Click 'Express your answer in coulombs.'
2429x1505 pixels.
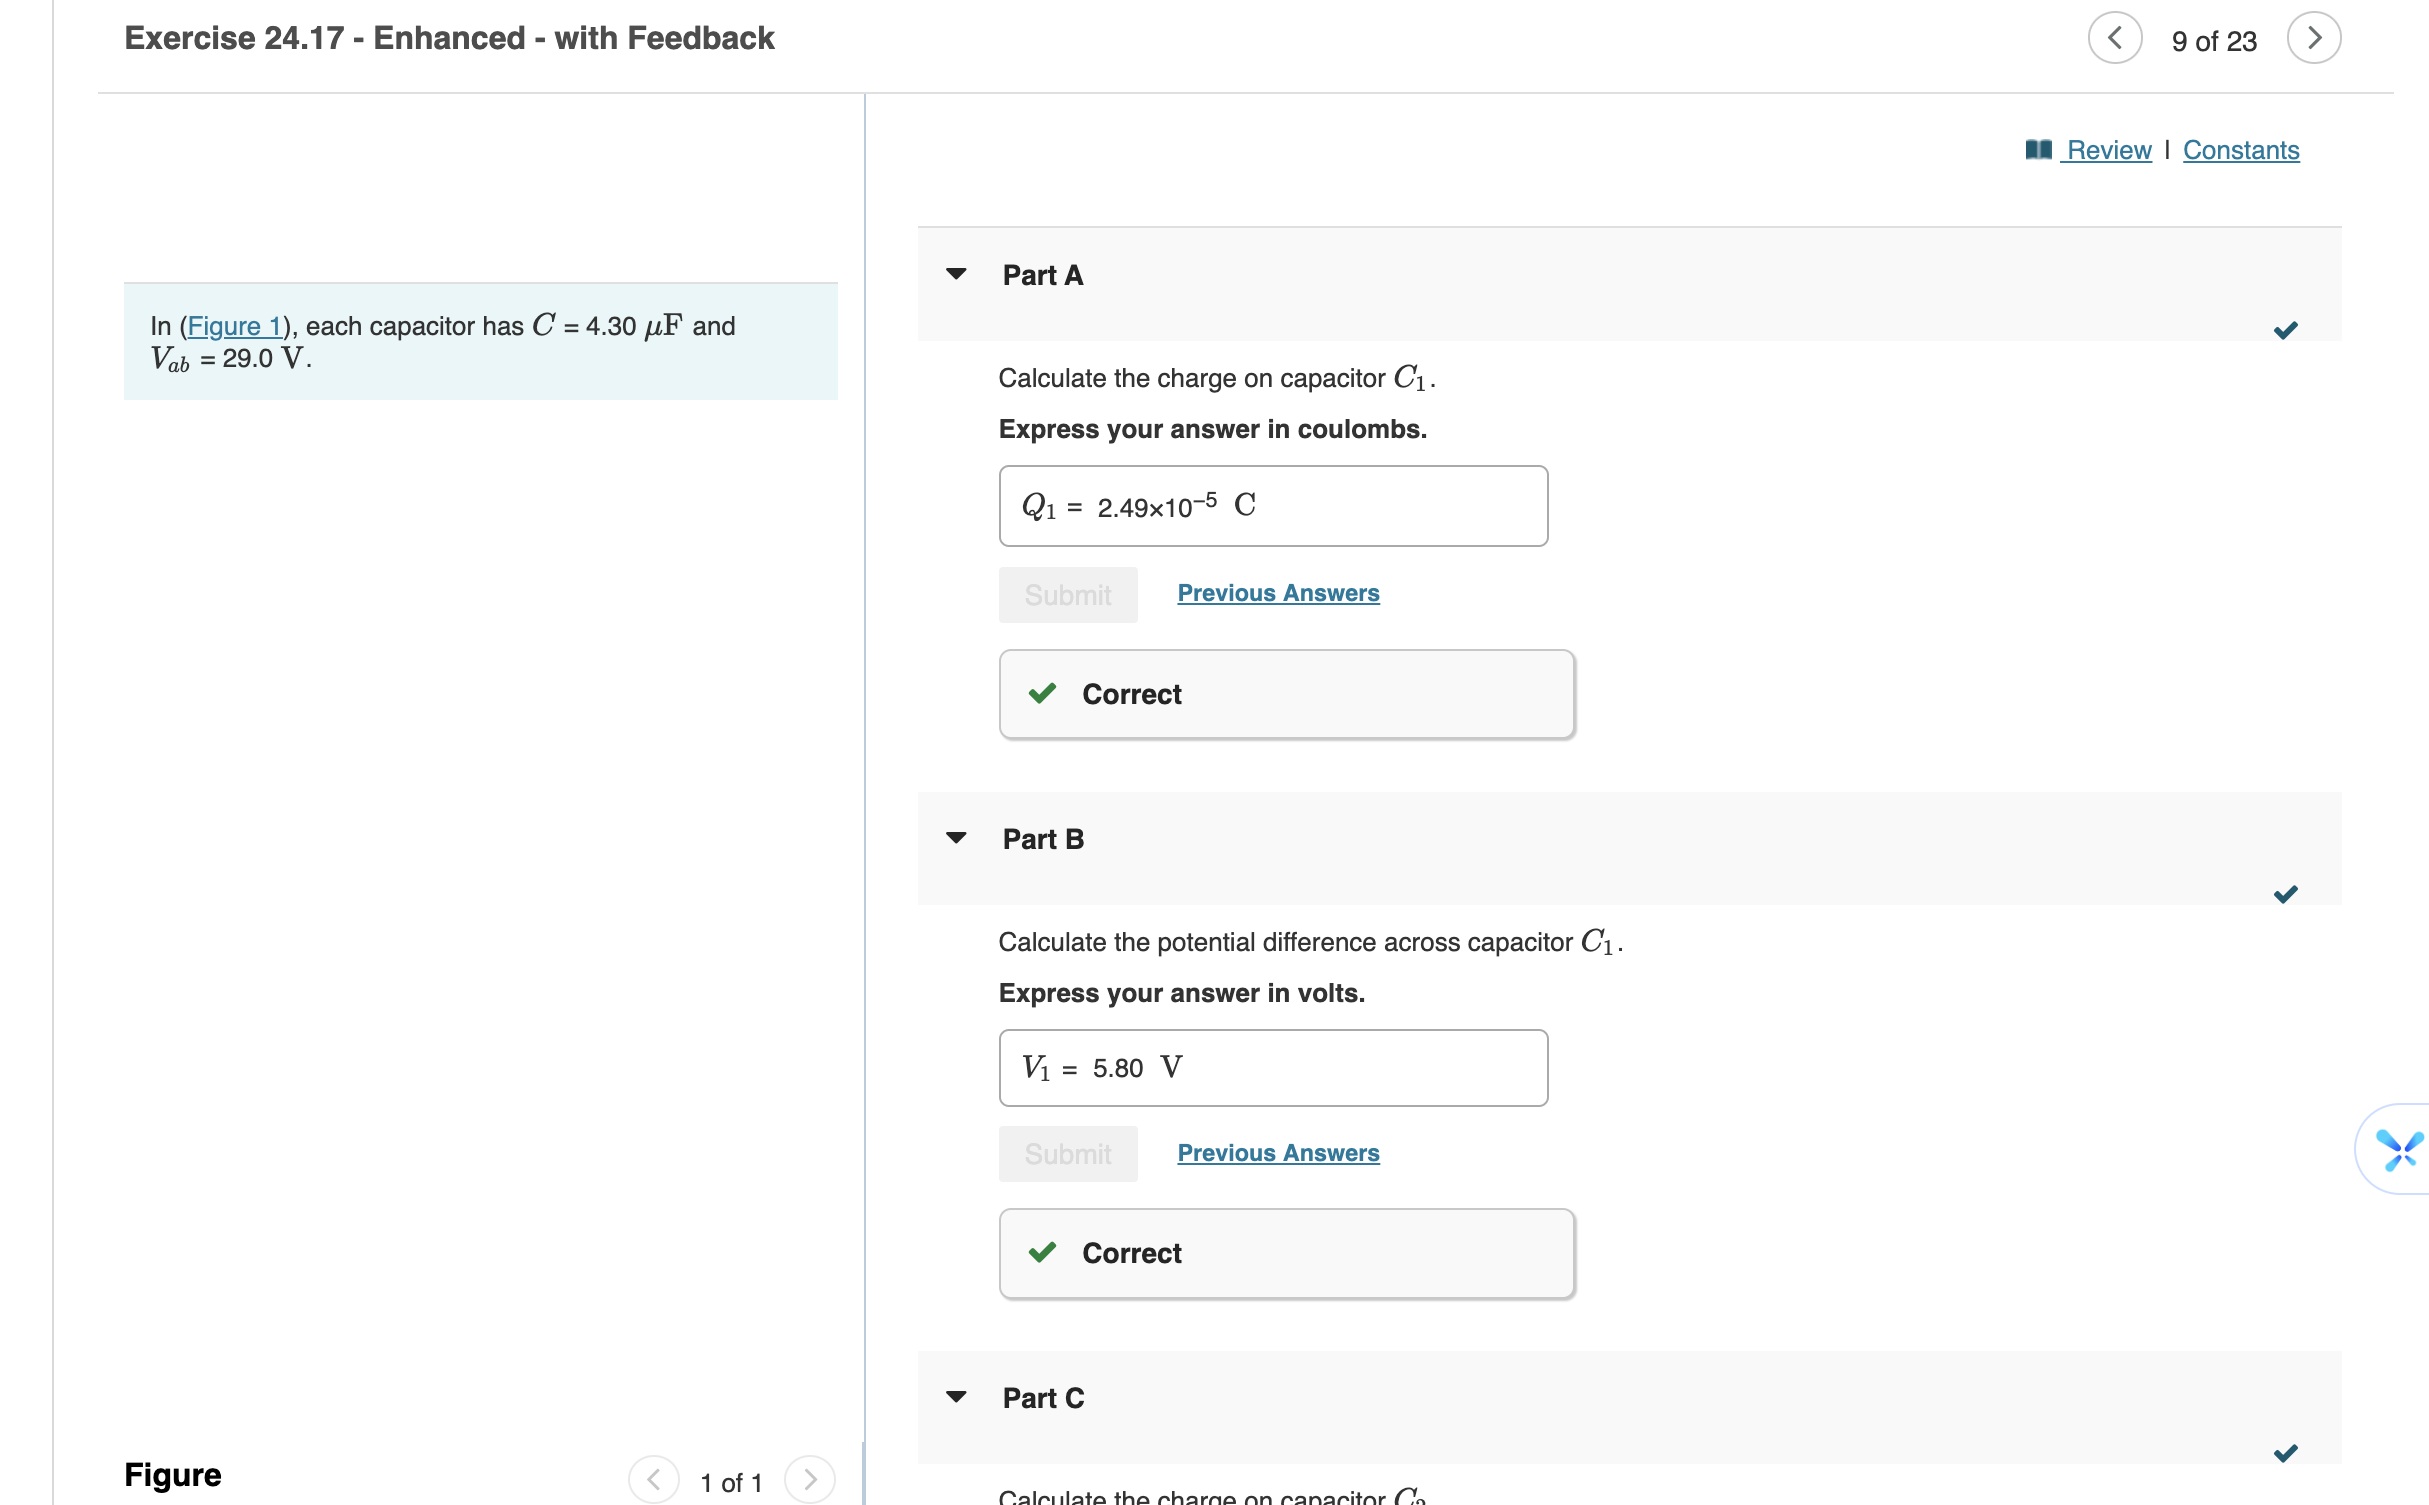1212,429
